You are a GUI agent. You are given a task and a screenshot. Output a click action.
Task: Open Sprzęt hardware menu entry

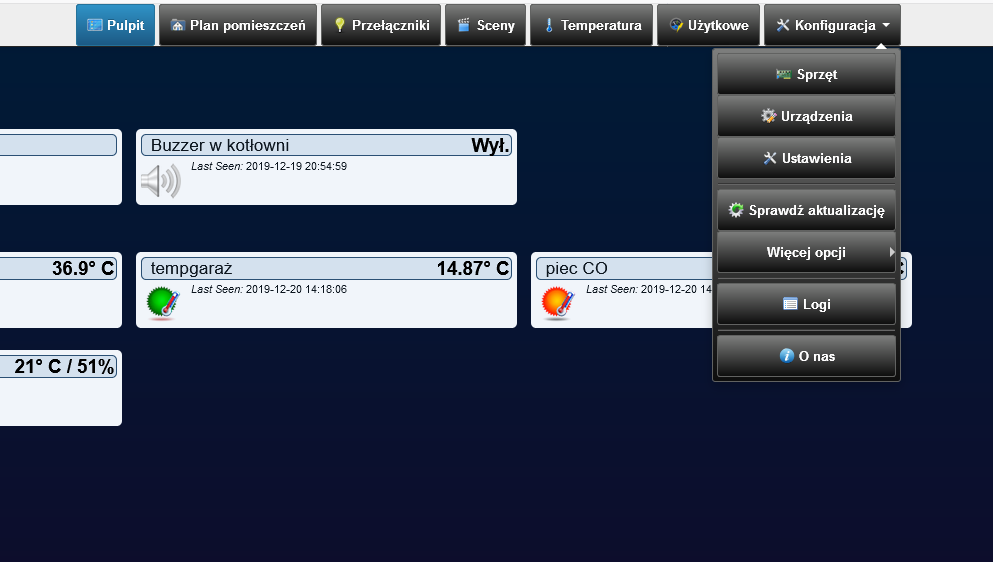(x=806, y=74)
